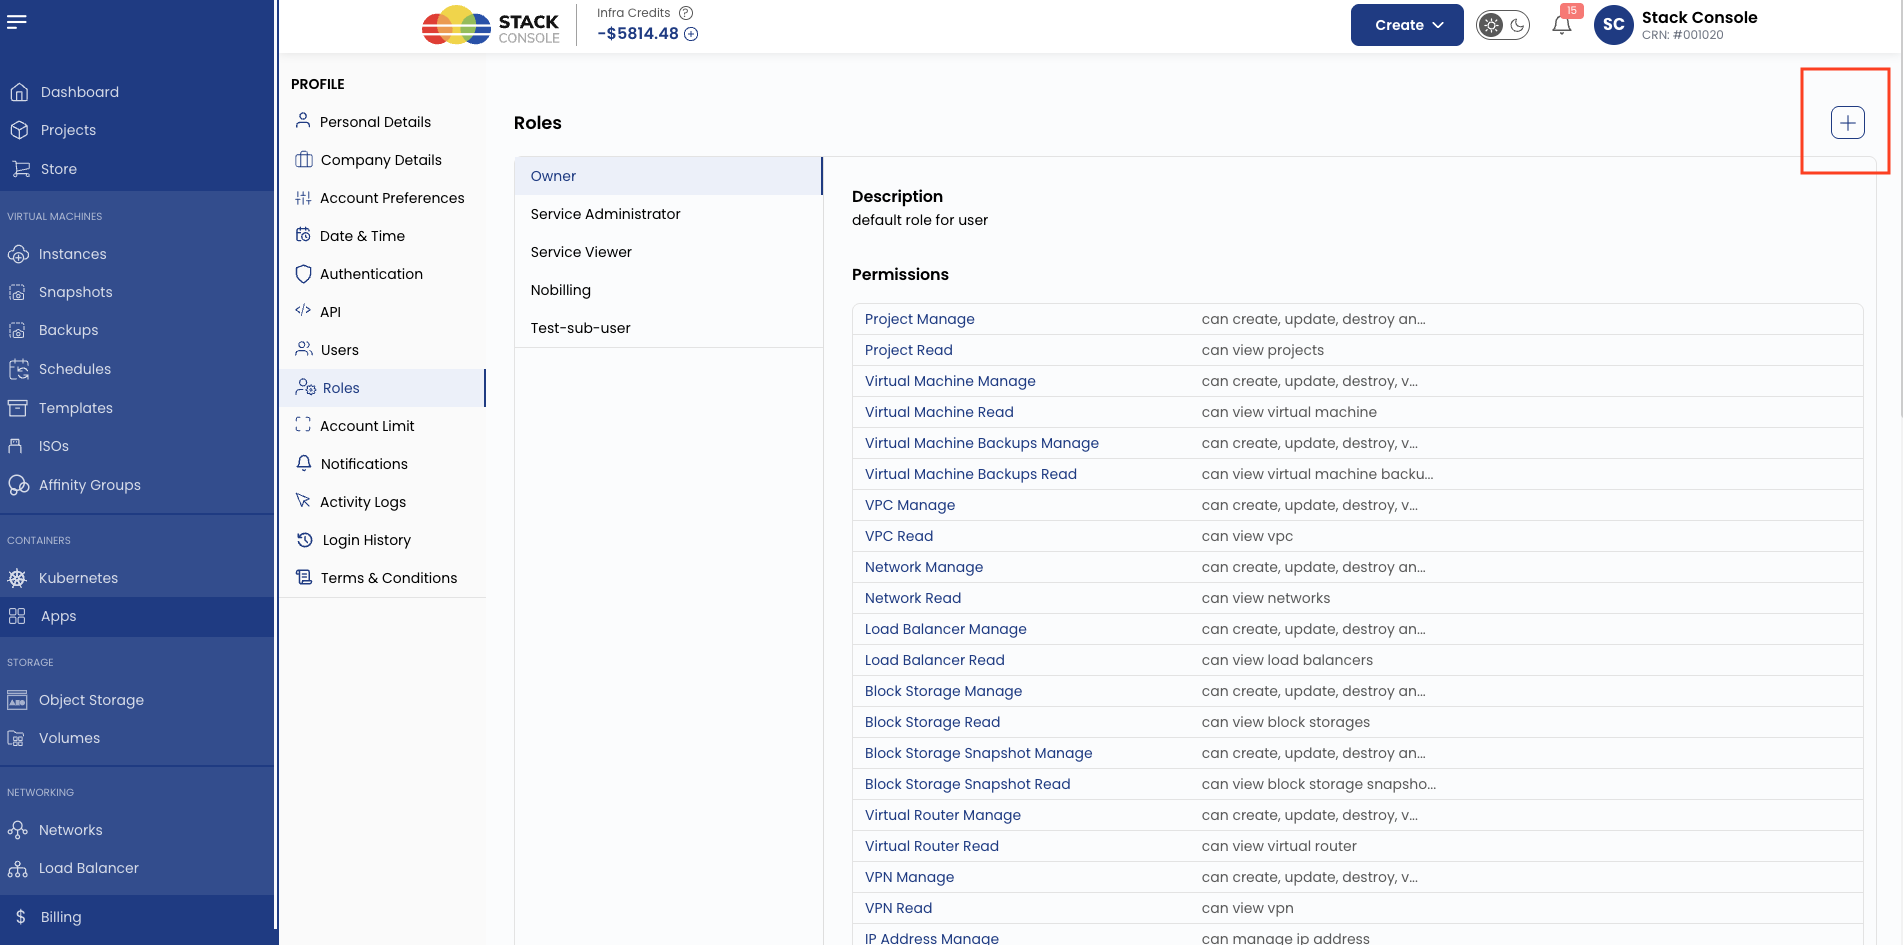Click the Project Manage permission
Screen dimensions: 1903x945
coord(919,319)
